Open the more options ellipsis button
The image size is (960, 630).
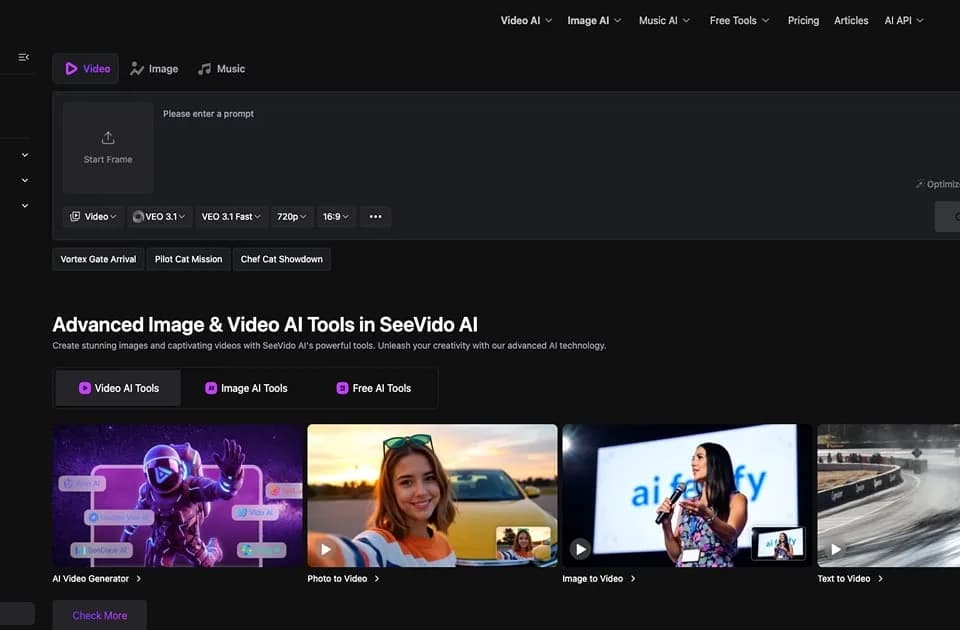click(375, 217)
